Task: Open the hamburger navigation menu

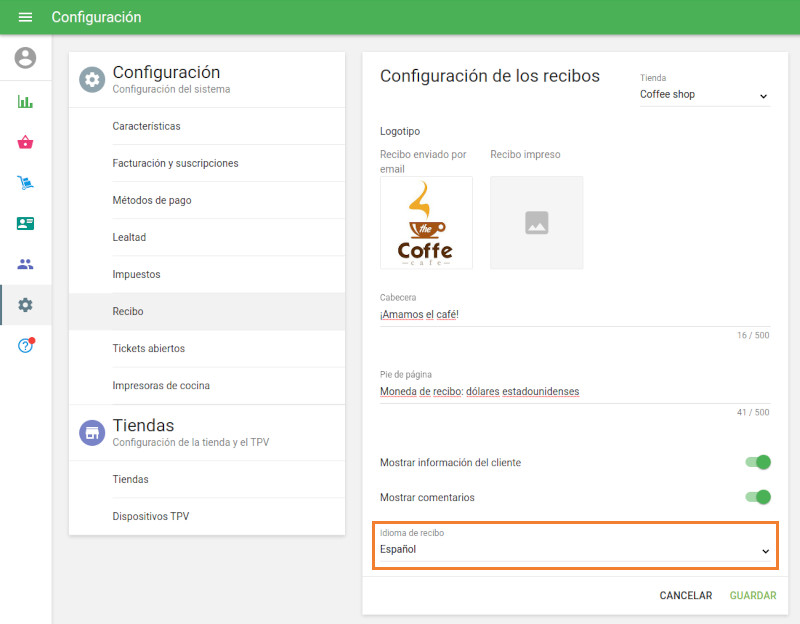Action: pos(25,17)
